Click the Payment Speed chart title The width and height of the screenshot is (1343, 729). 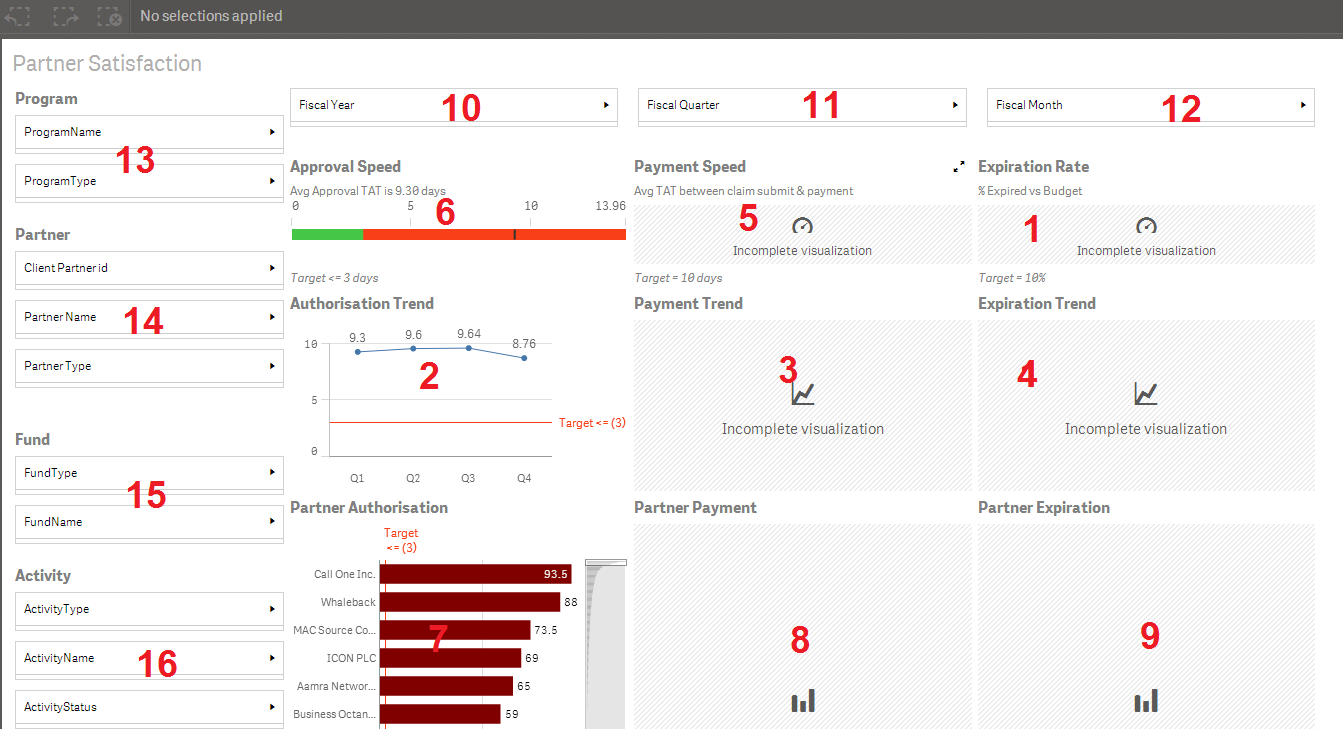(690, 167)
